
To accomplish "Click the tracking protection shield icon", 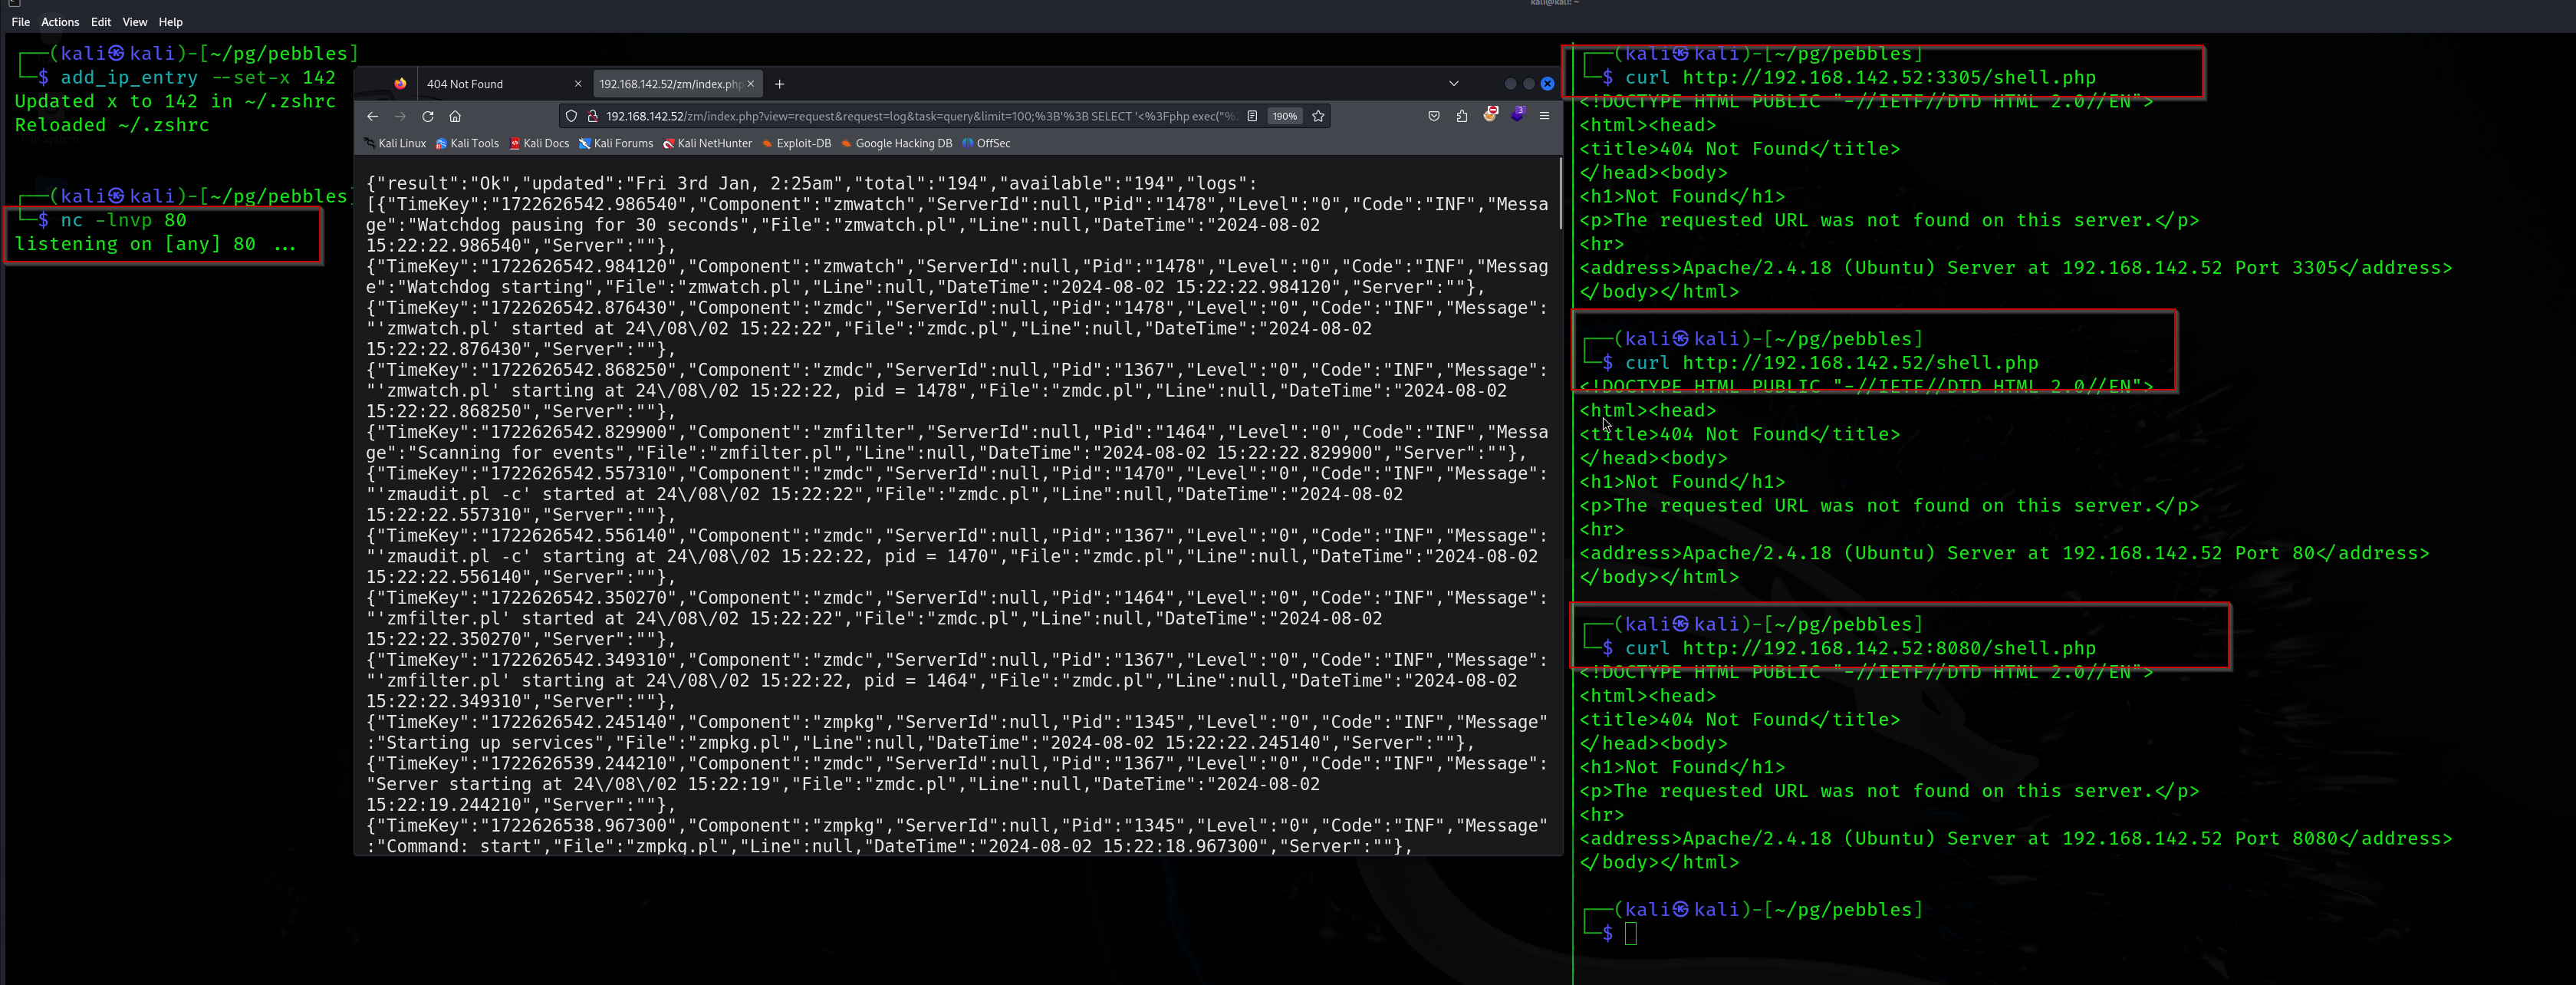I will [x=571, y=116].
